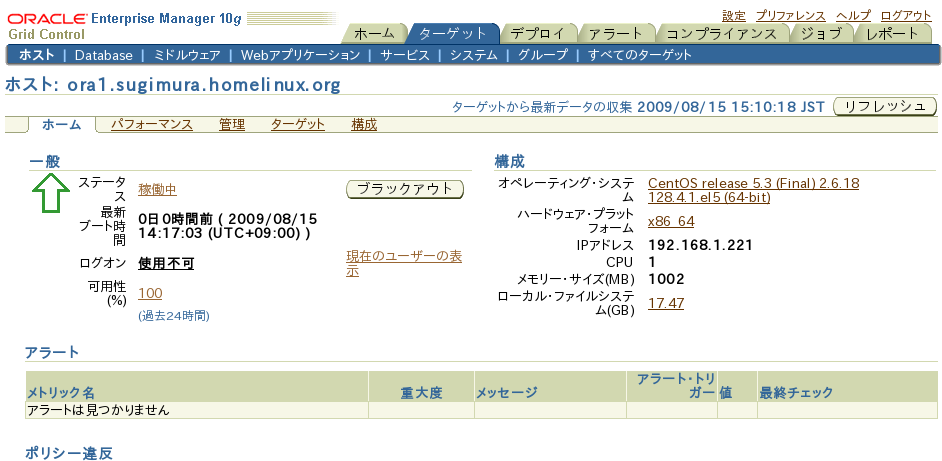
Task: Click the (過去24時間) text
Action: coord(174,316)
